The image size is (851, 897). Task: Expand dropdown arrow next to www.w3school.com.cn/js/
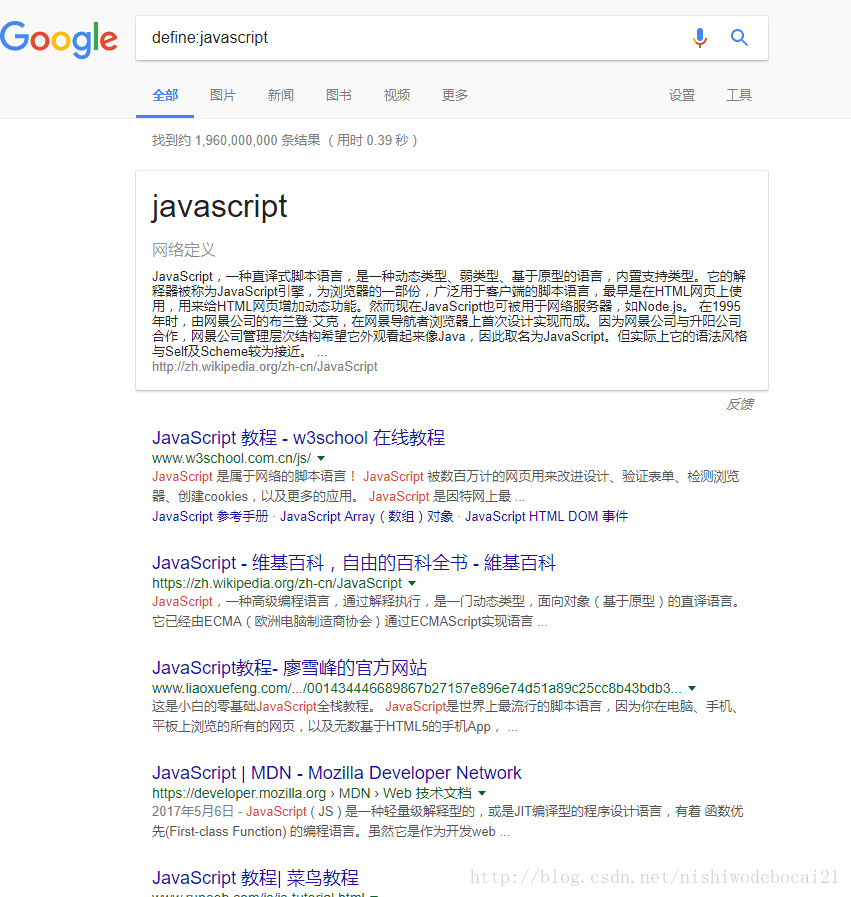(x=321, y=458)
